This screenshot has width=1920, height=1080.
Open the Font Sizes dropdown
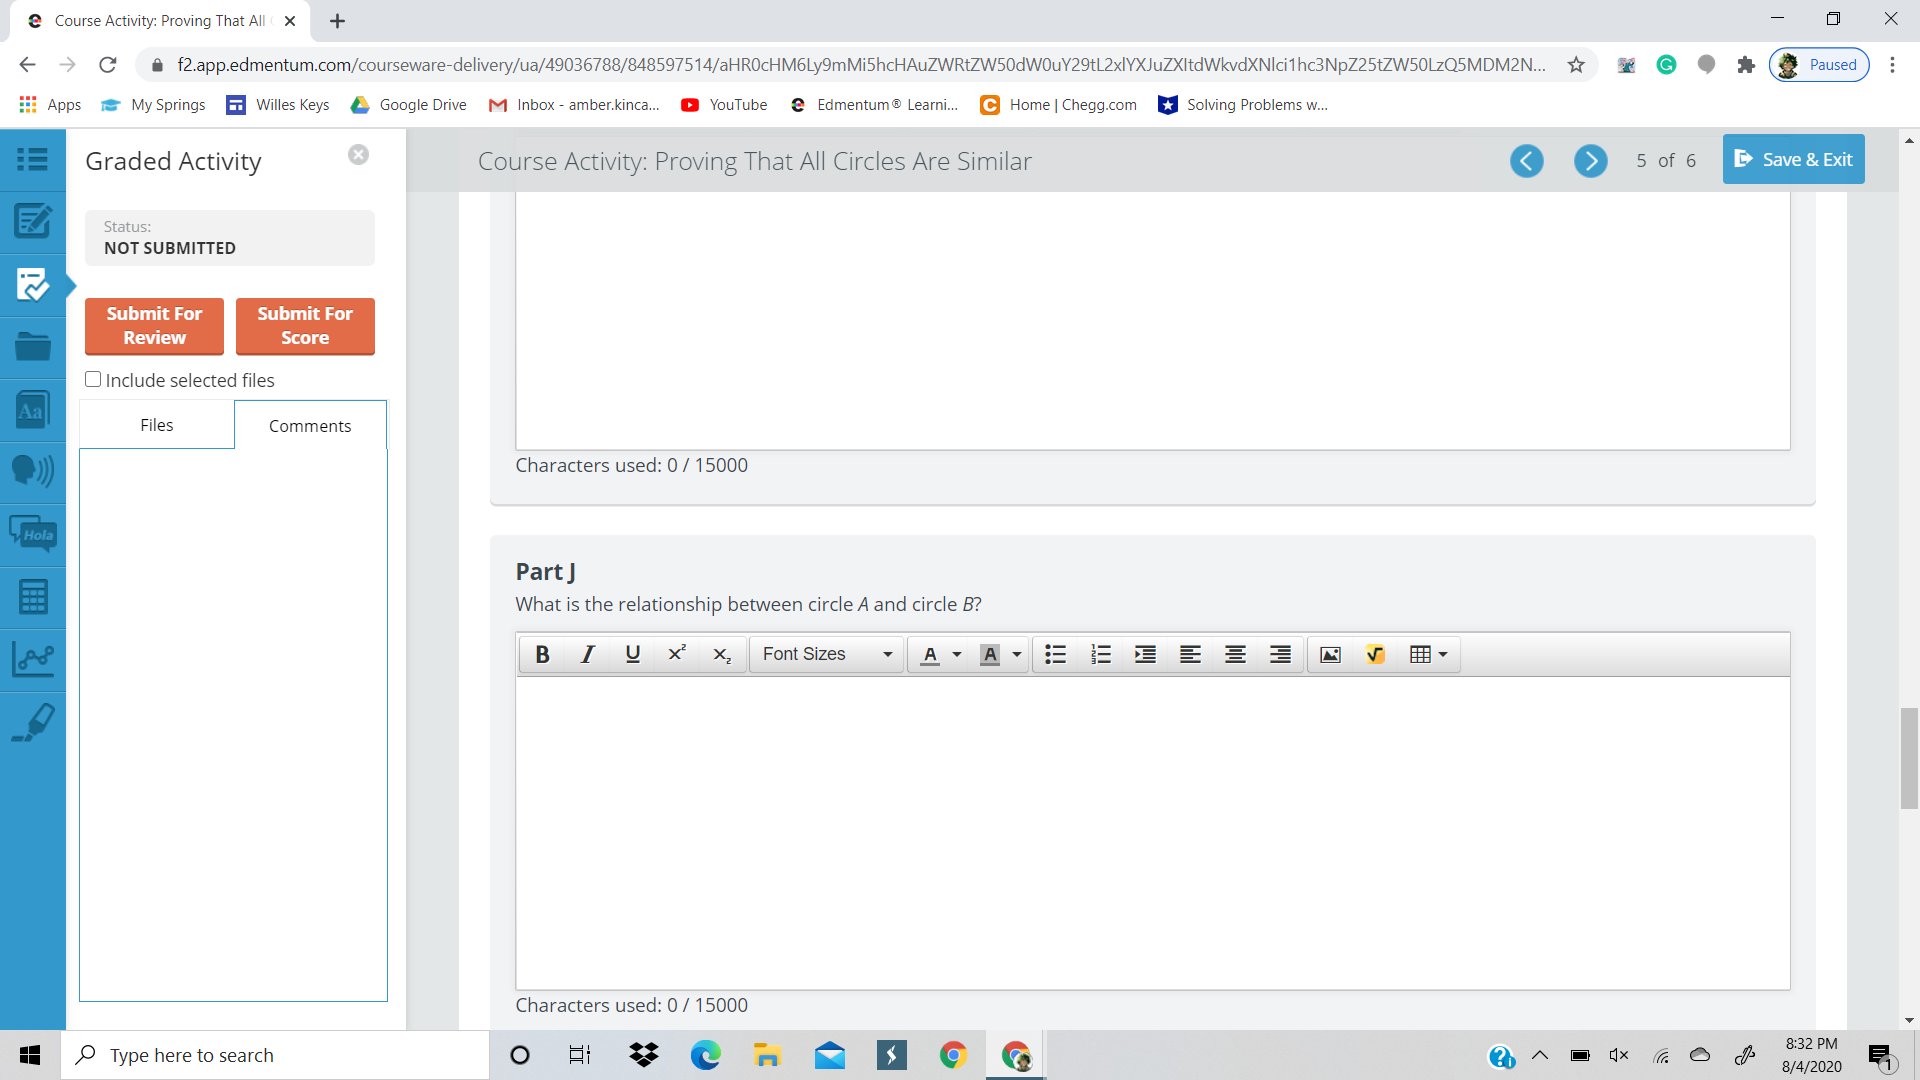click(826, 654)
